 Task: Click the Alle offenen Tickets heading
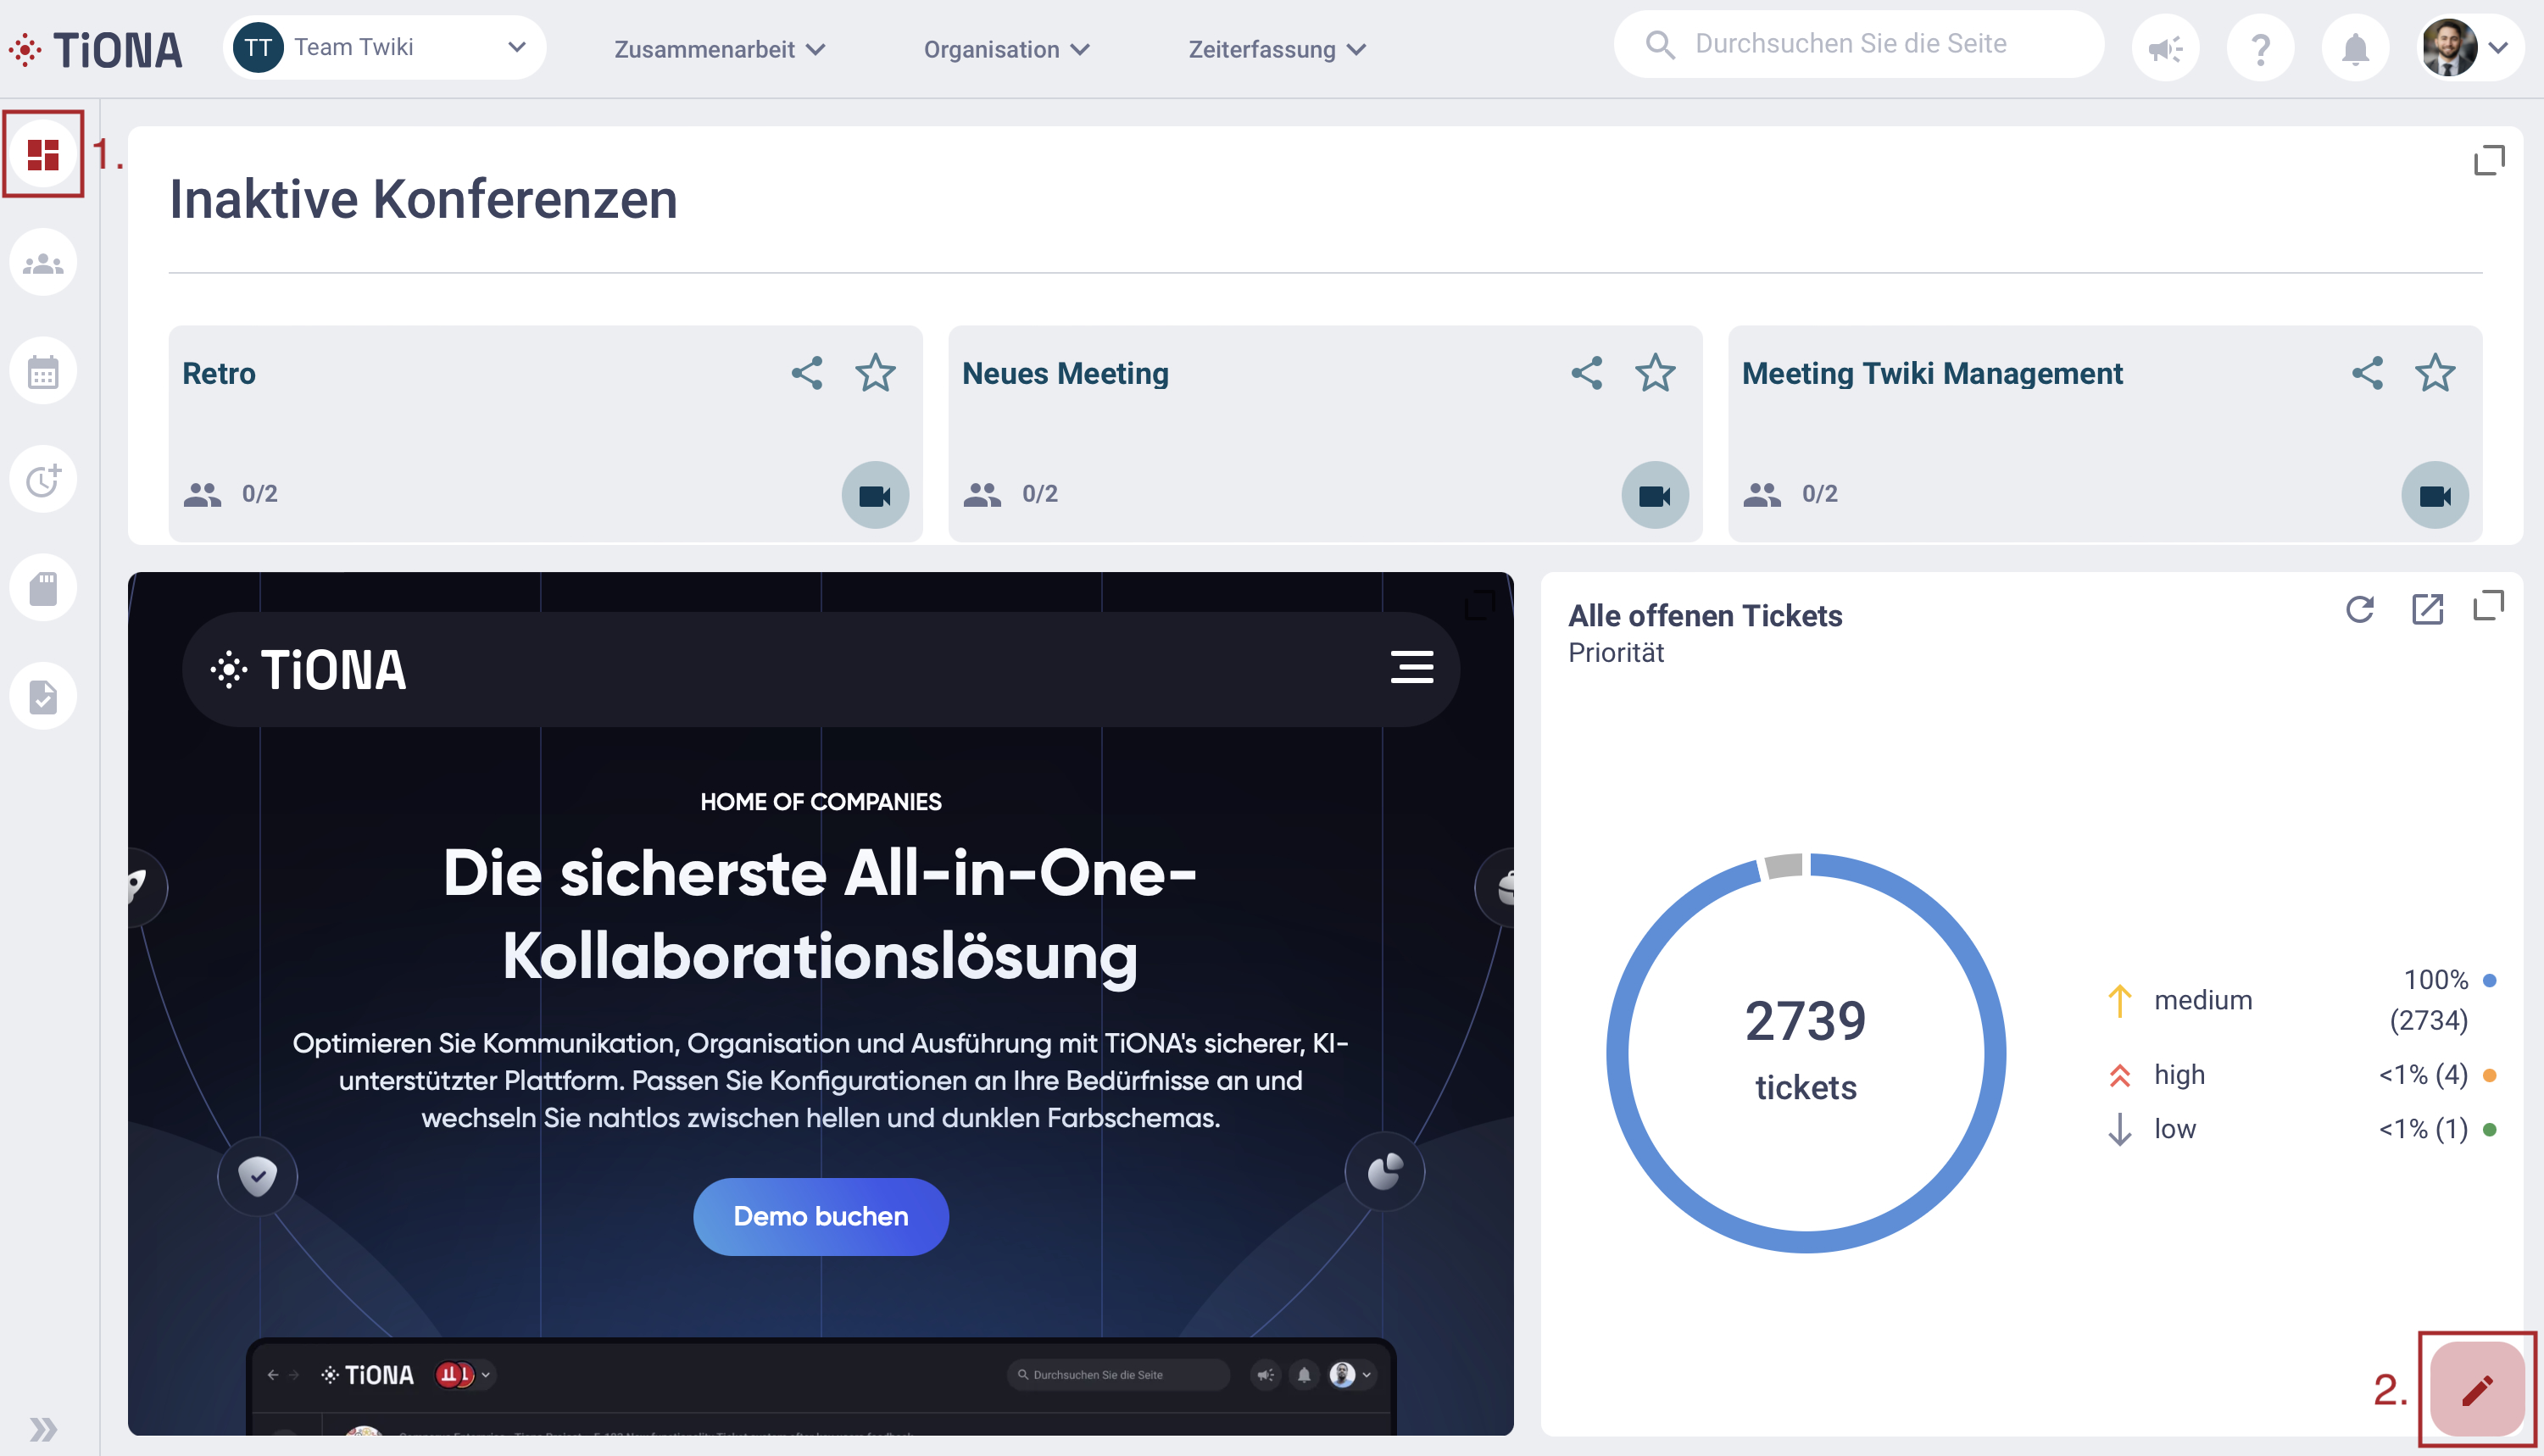tap(1705, 615)
